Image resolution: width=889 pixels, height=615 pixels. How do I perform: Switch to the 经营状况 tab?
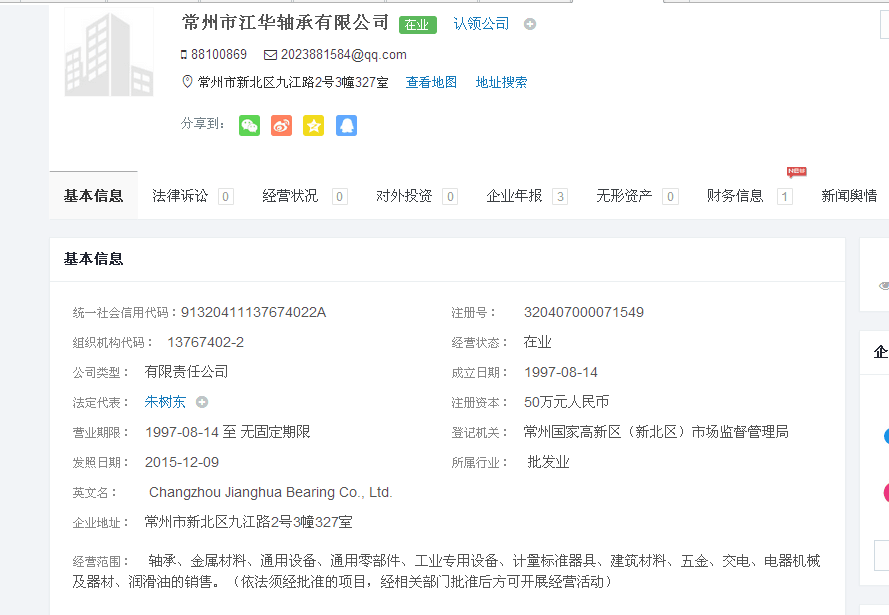click(x=291, y=196)
